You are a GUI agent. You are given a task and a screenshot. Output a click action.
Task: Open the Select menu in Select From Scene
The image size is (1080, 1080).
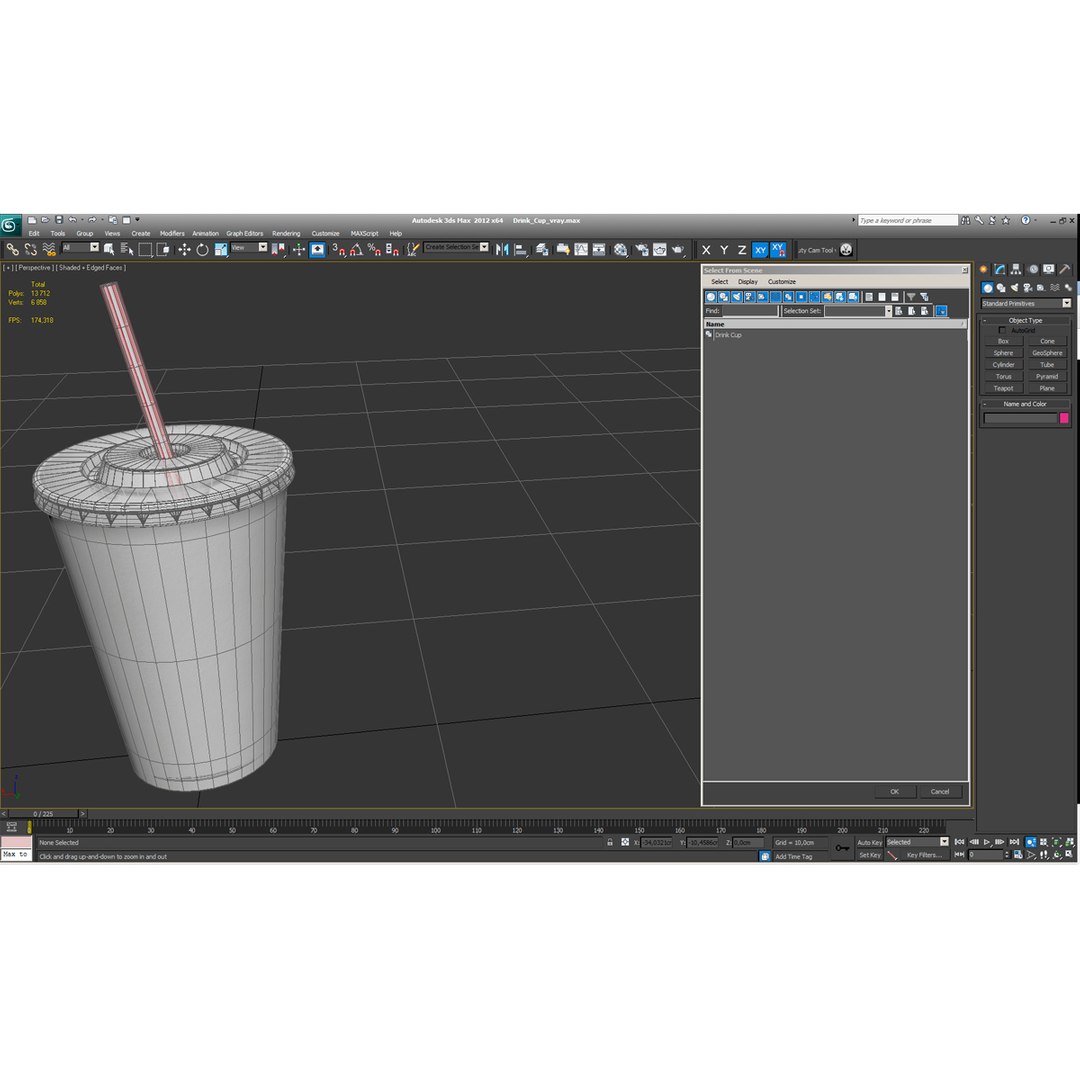[720, 282]
